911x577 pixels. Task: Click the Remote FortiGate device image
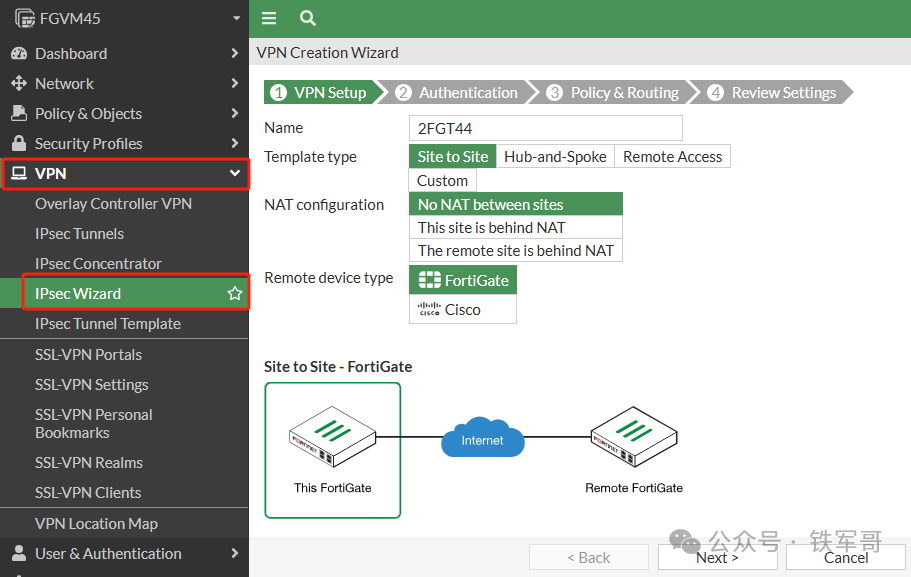pos(634,436)
